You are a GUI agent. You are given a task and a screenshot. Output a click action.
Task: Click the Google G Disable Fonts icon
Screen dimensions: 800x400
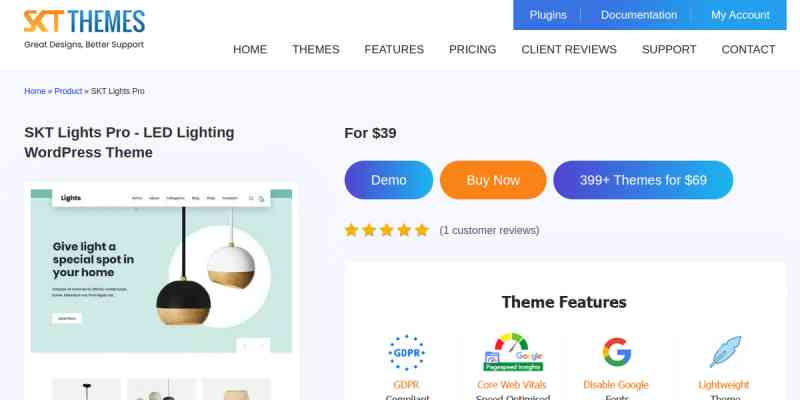point(616,352)
